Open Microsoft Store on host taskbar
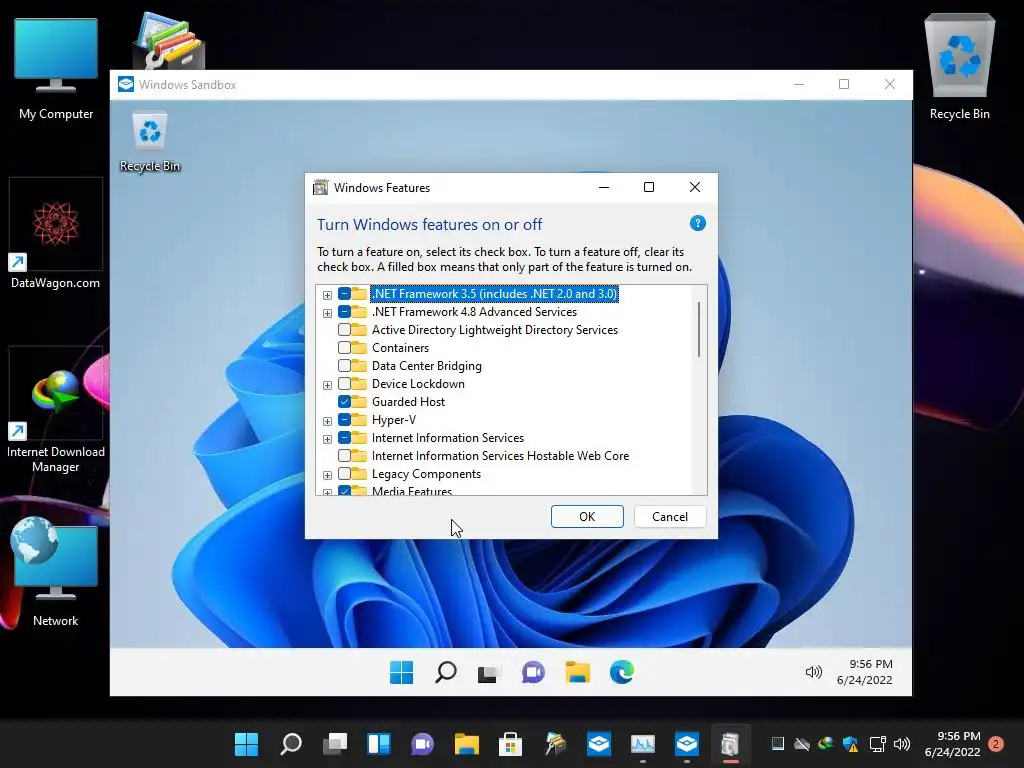1024x768 pixels. [511, 744]
